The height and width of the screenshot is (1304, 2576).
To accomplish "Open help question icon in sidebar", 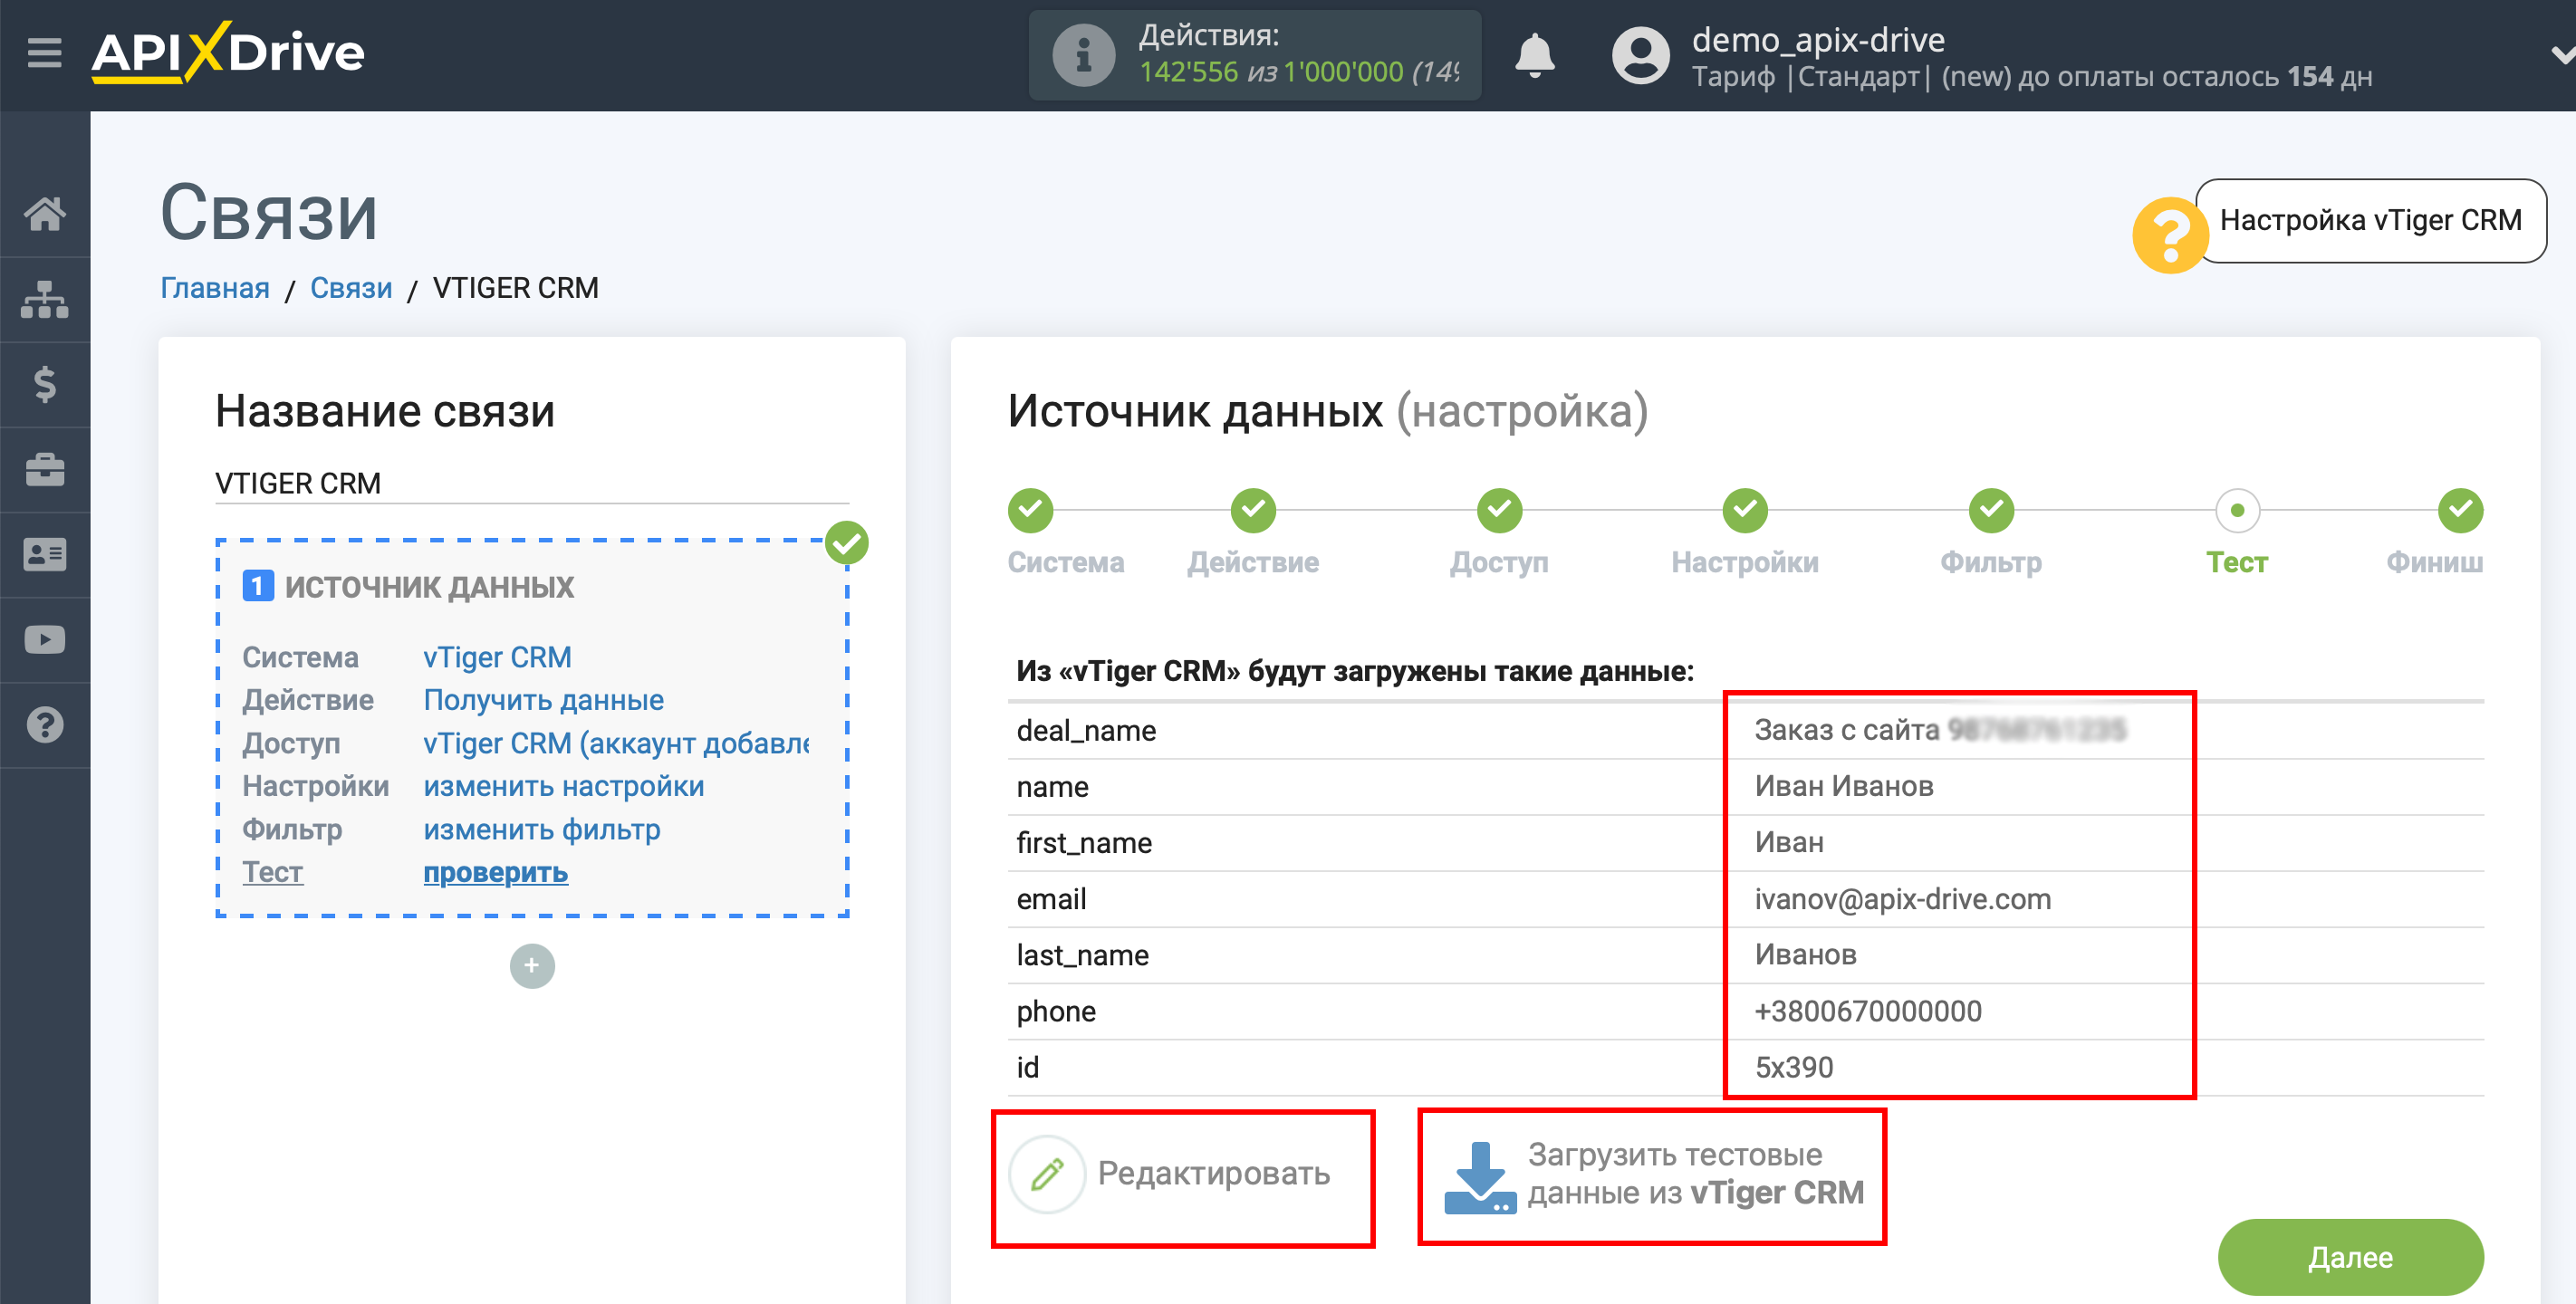I will coord(45,724).
